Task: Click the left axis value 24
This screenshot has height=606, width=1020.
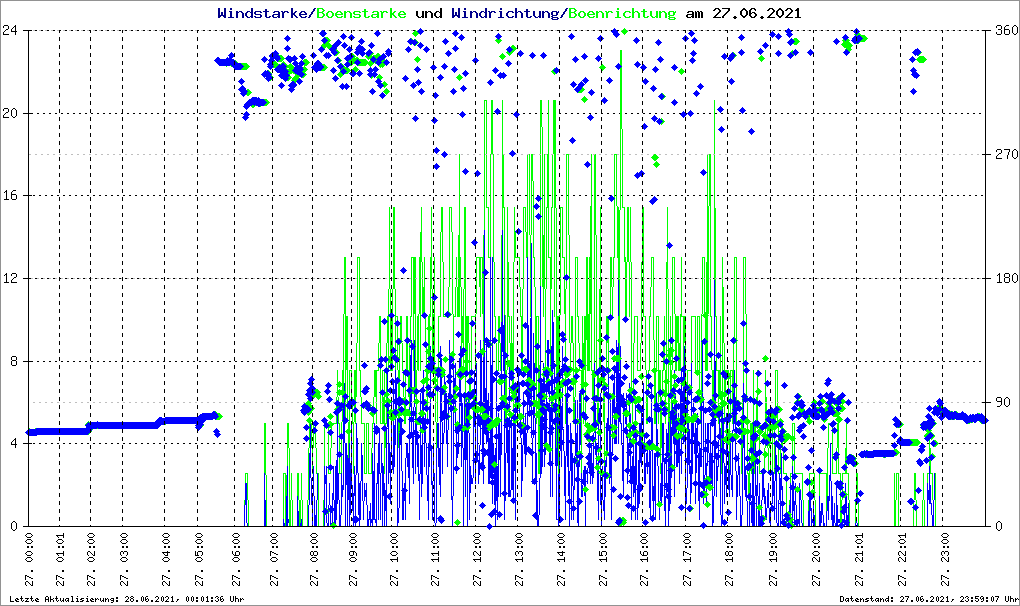Action: point(10,30)
